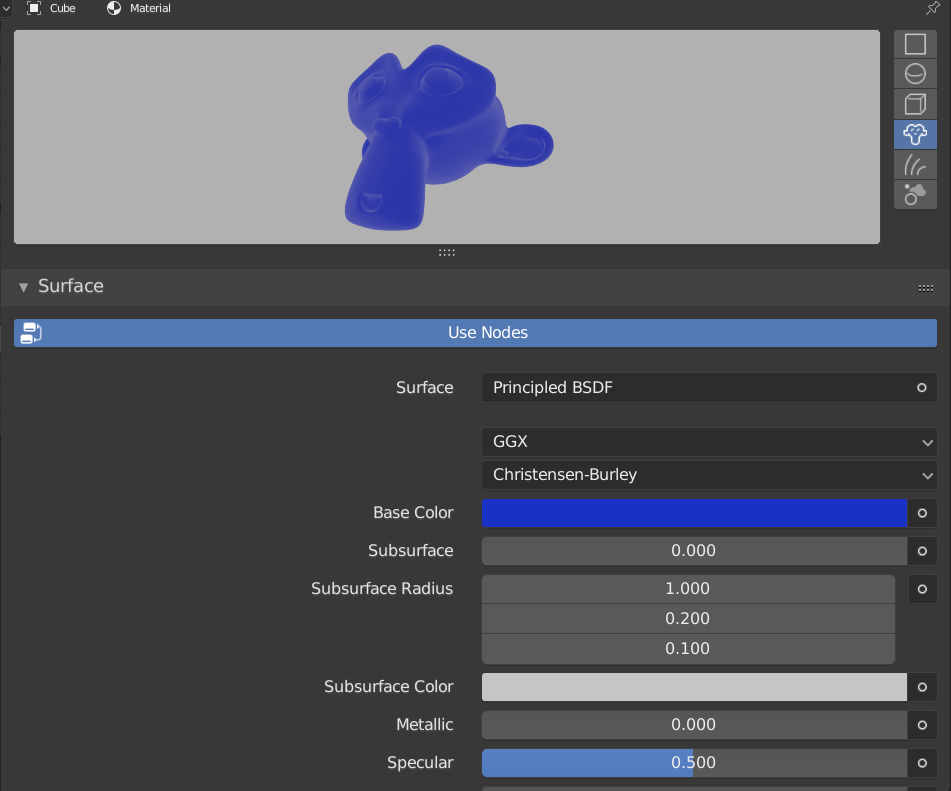Click the Specular 0.500 slider

pos(694,763)
